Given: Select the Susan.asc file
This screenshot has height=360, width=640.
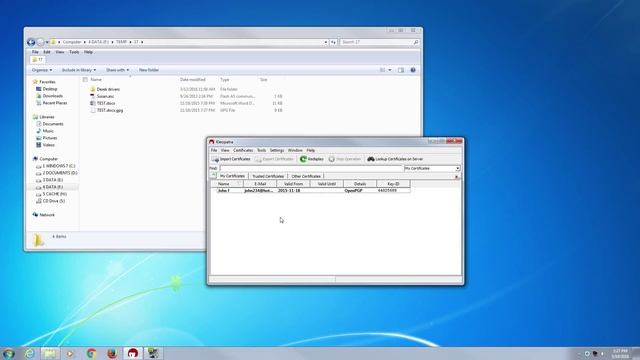Looking at the screenshot, I should pyautogui.click(x=105, y=96).
